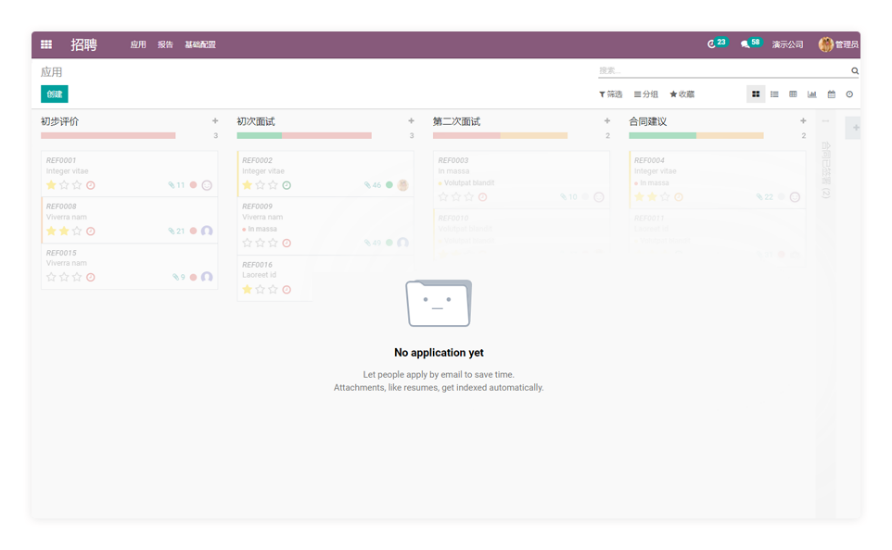Expand the 收藏 favorites dropdown

click(682, 94)
